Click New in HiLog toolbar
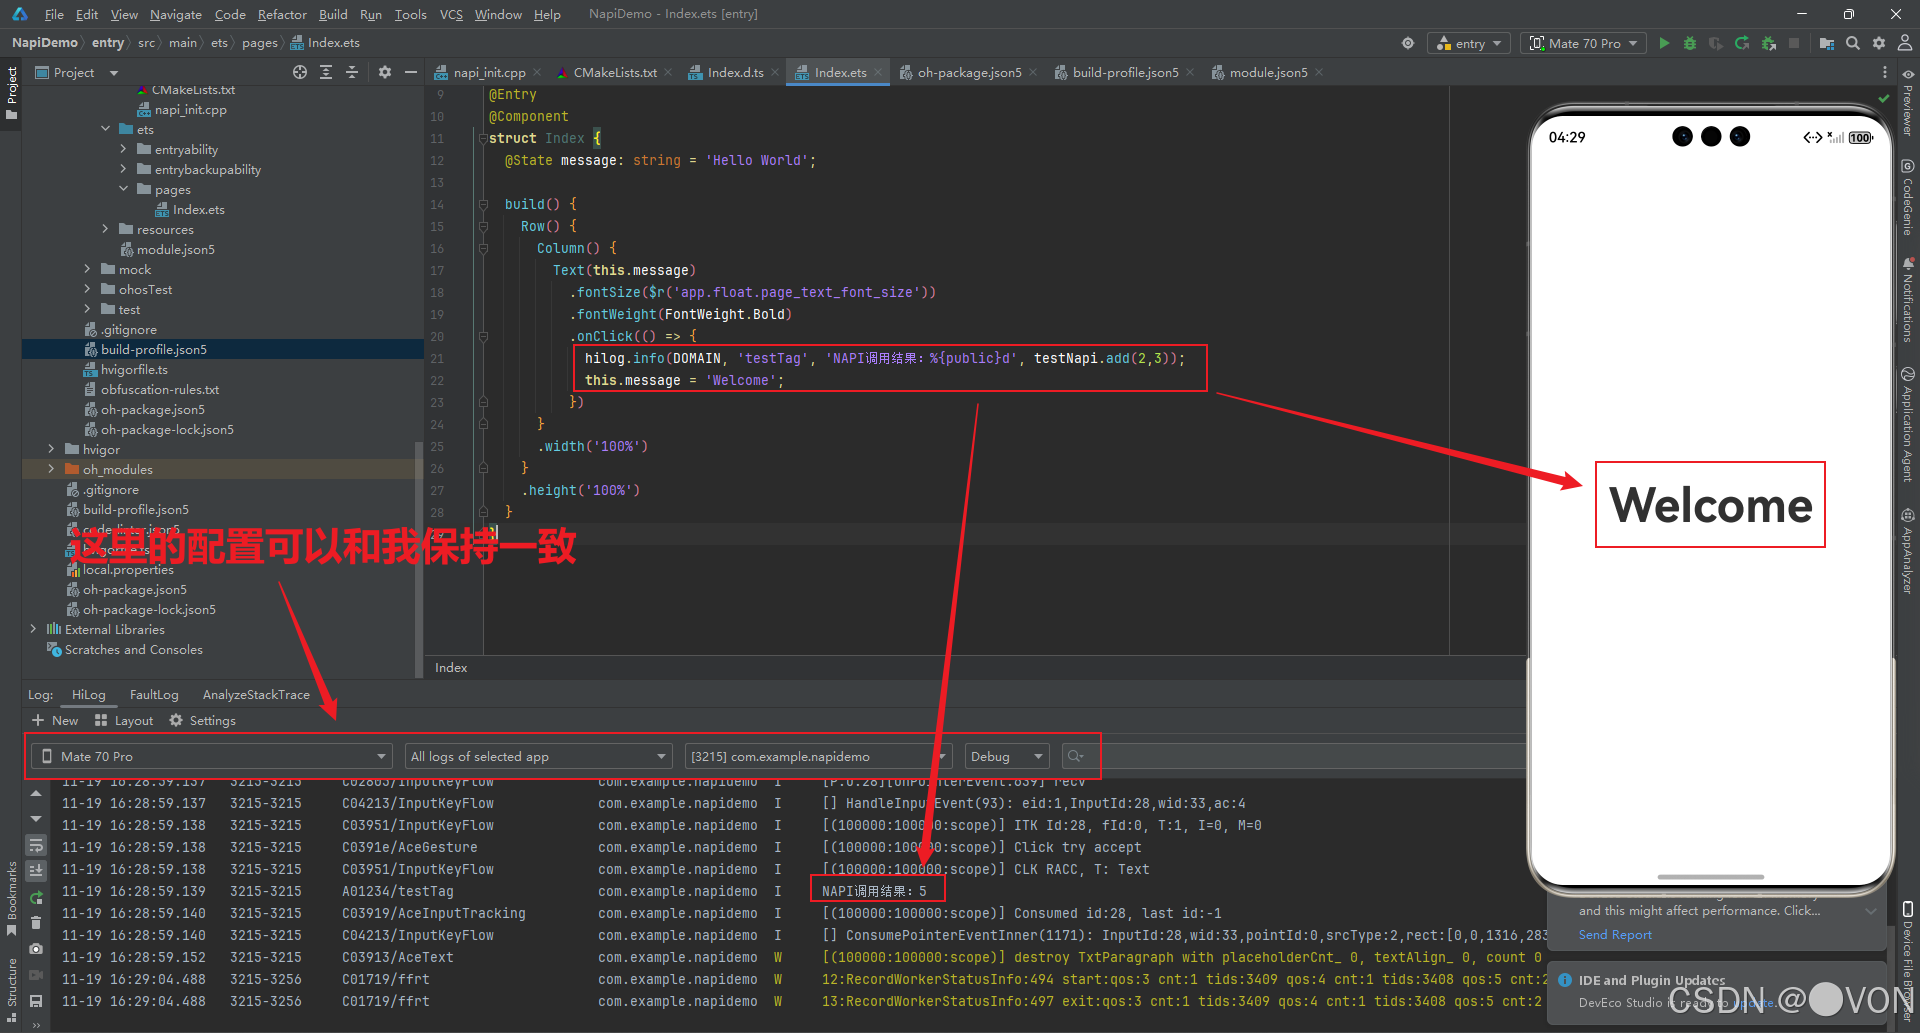1920x1033 pixels. pyautogui.click(x=55, y=720)
